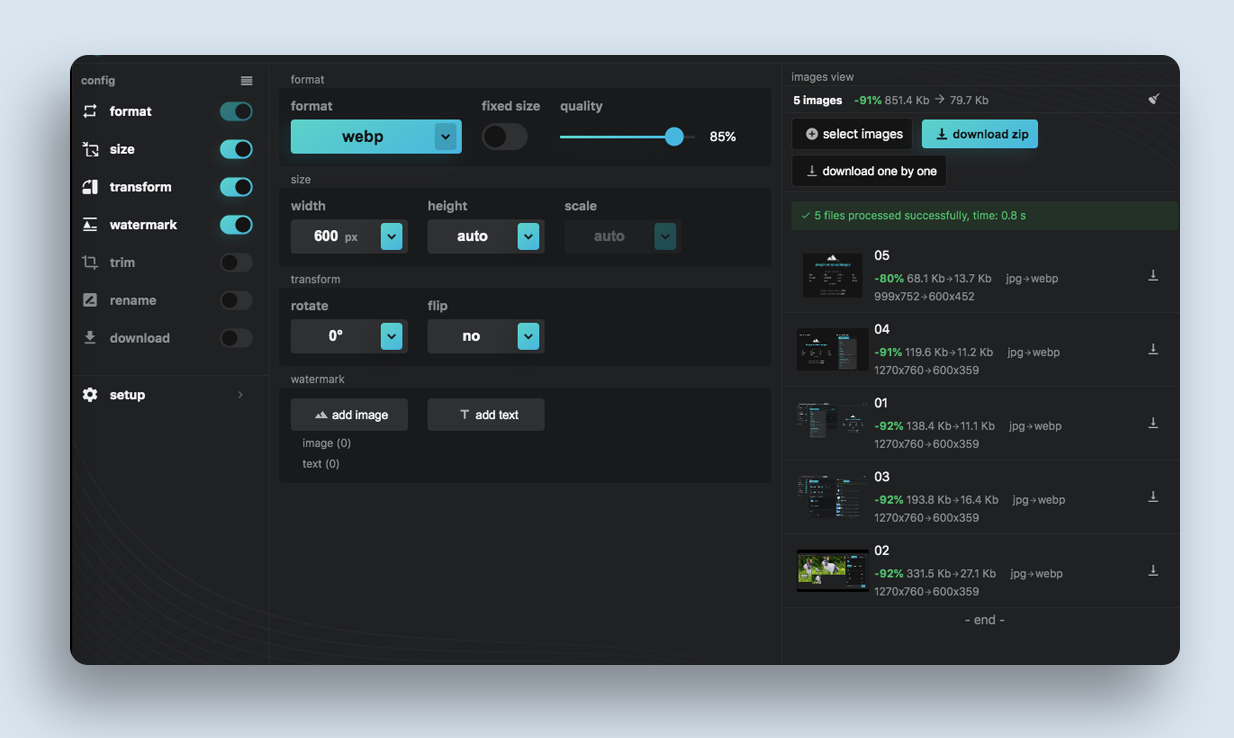1234x738 pixels.
Task: Click the rename icon in sidebar
Action: (x=90, y=300)
